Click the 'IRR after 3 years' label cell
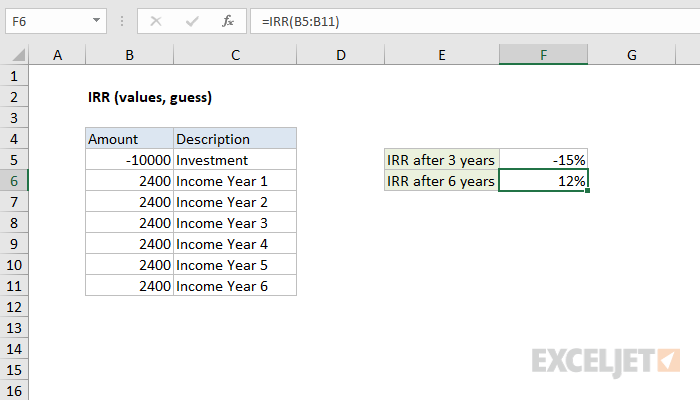 (x=442, y=160)
